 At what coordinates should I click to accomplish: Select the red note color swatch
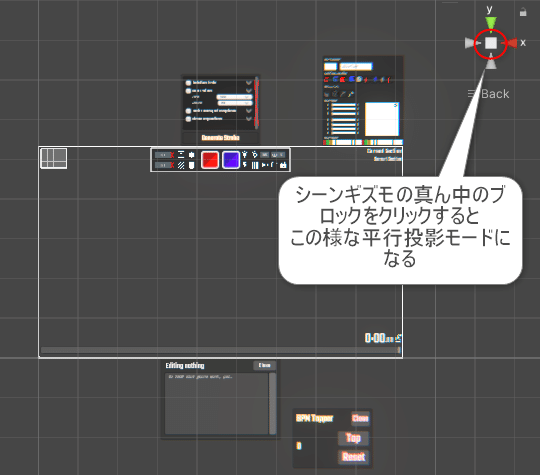[210, 160]
